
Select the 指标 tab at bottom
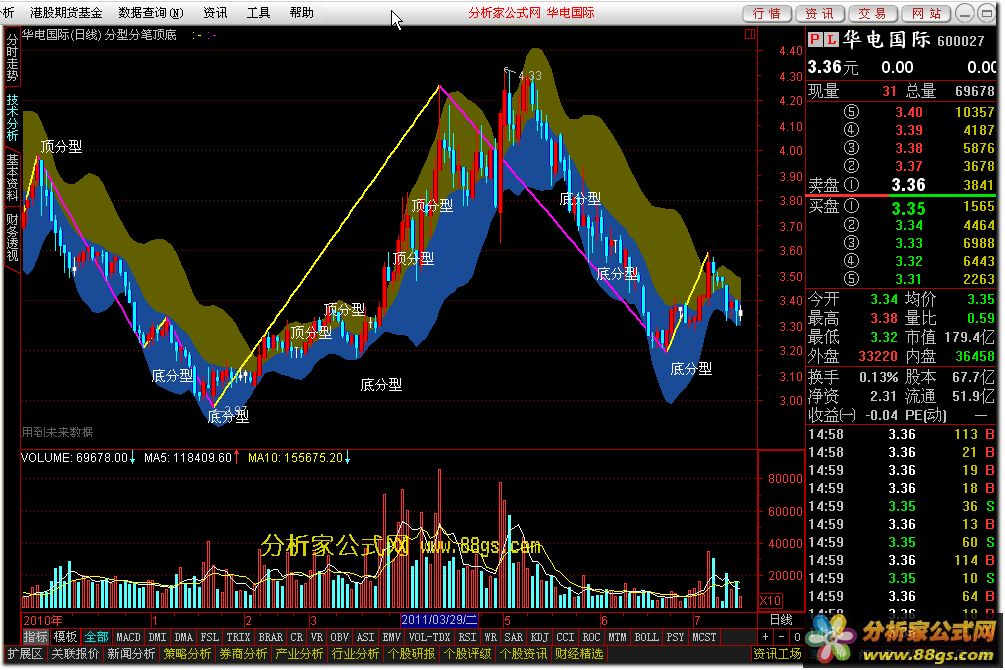pyautogui.click(x=35, y=637)
